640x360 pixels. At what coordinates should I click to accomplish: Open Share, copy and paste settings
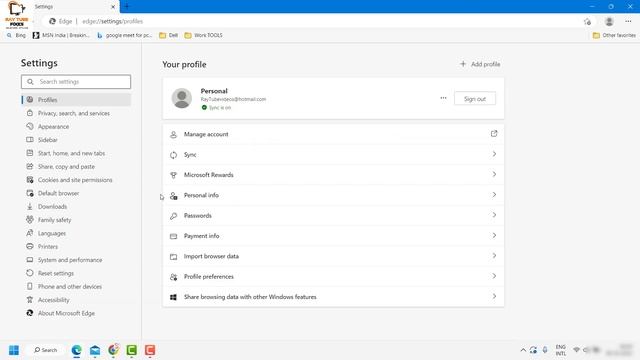66,167
